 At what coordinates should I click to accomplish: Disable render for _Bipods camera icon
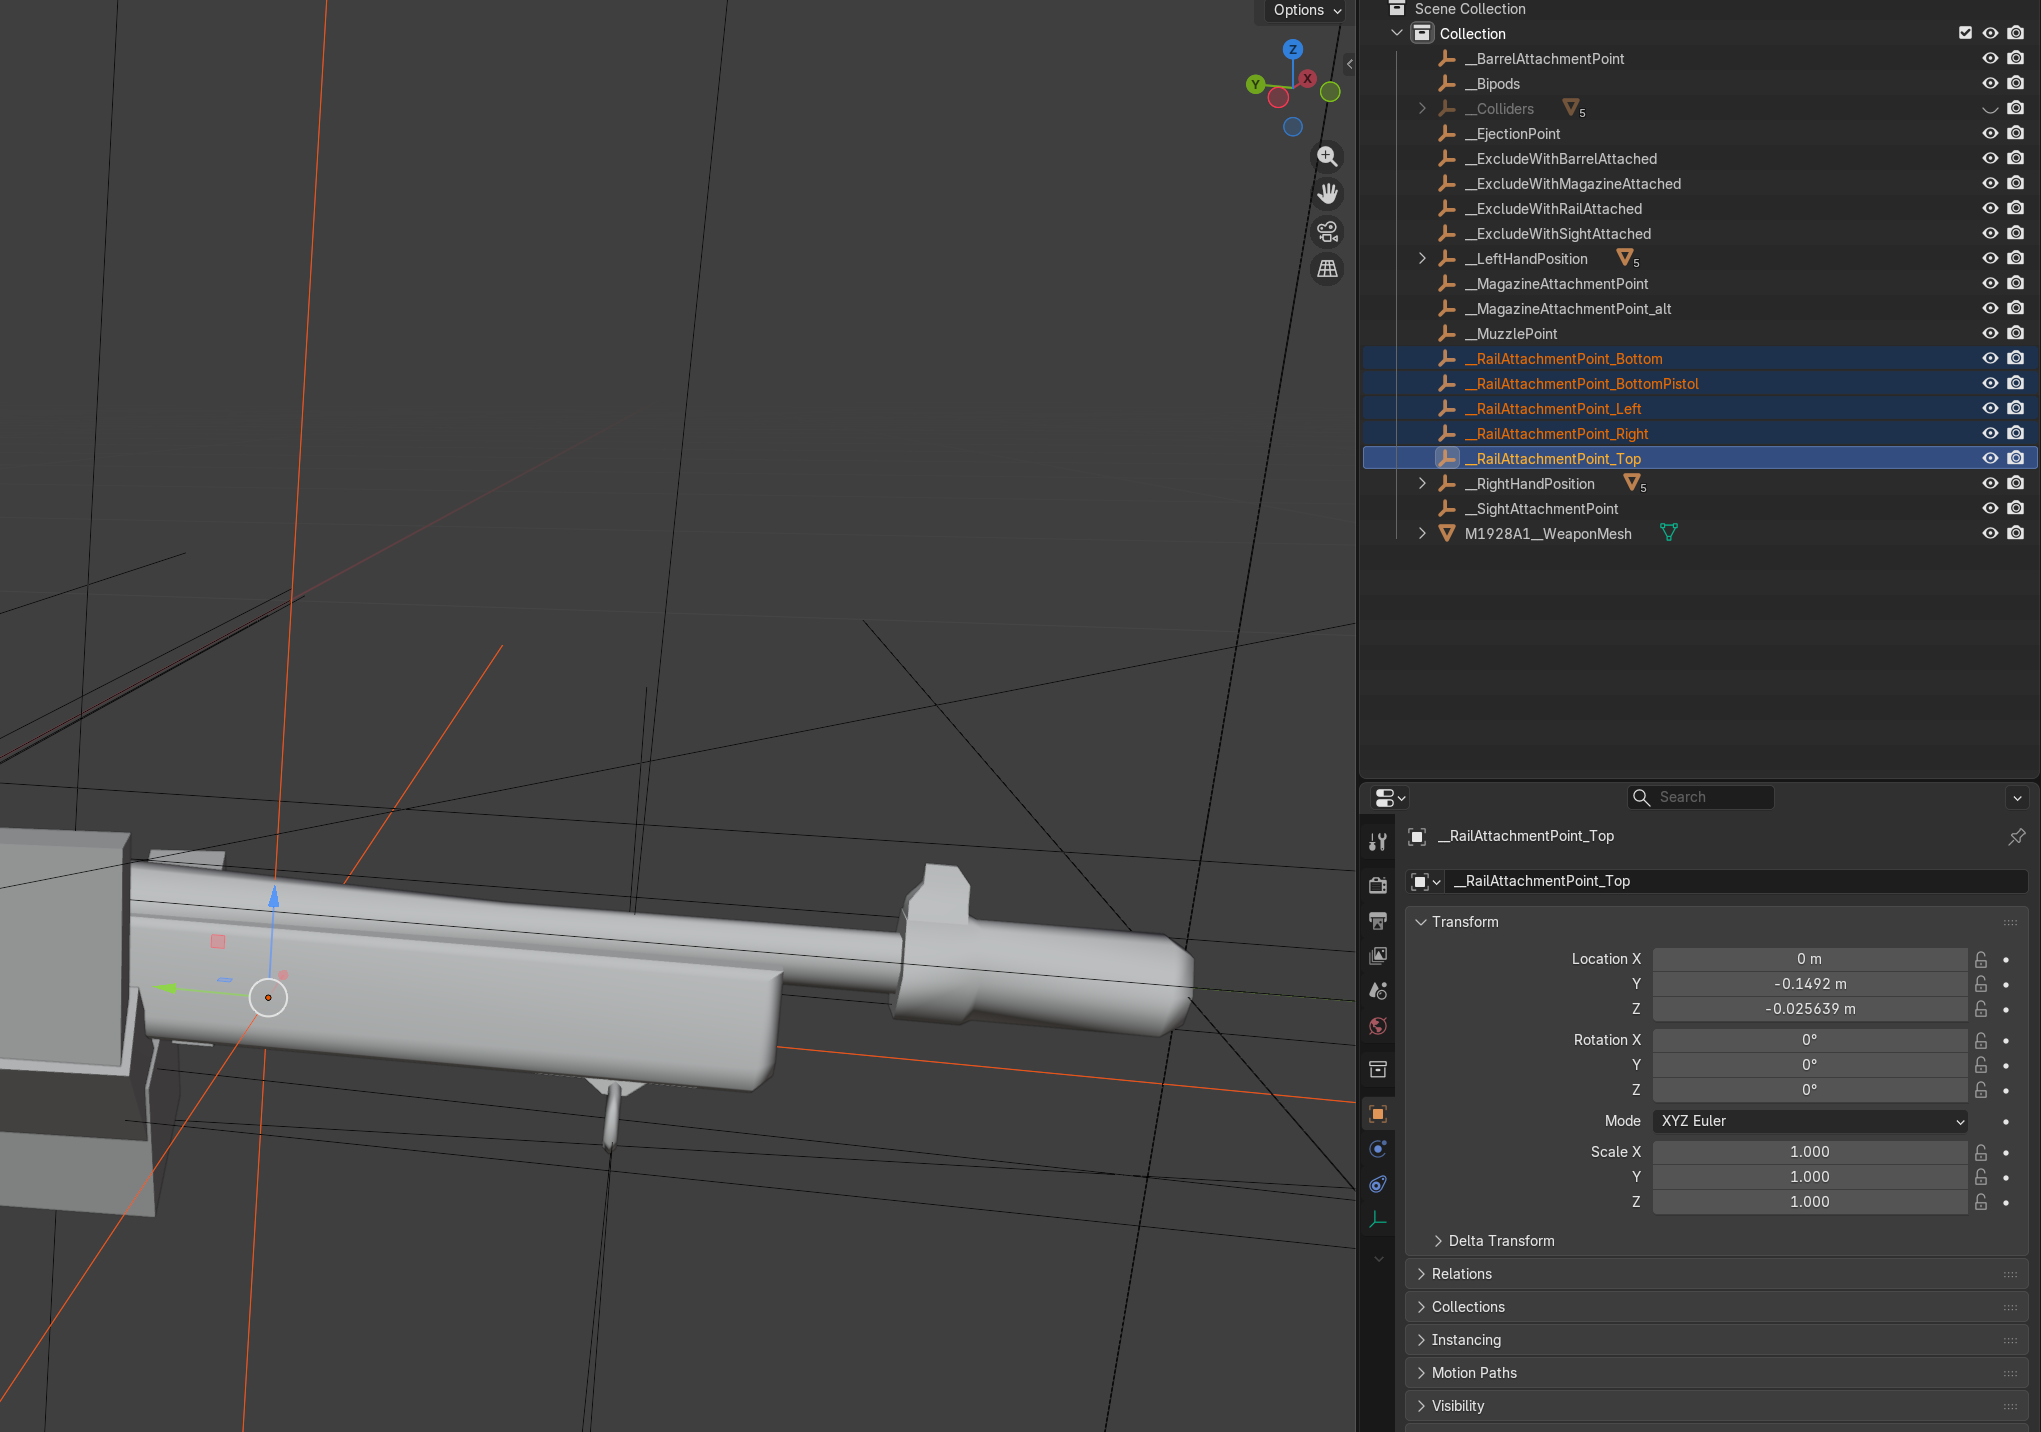point(2016,83)
